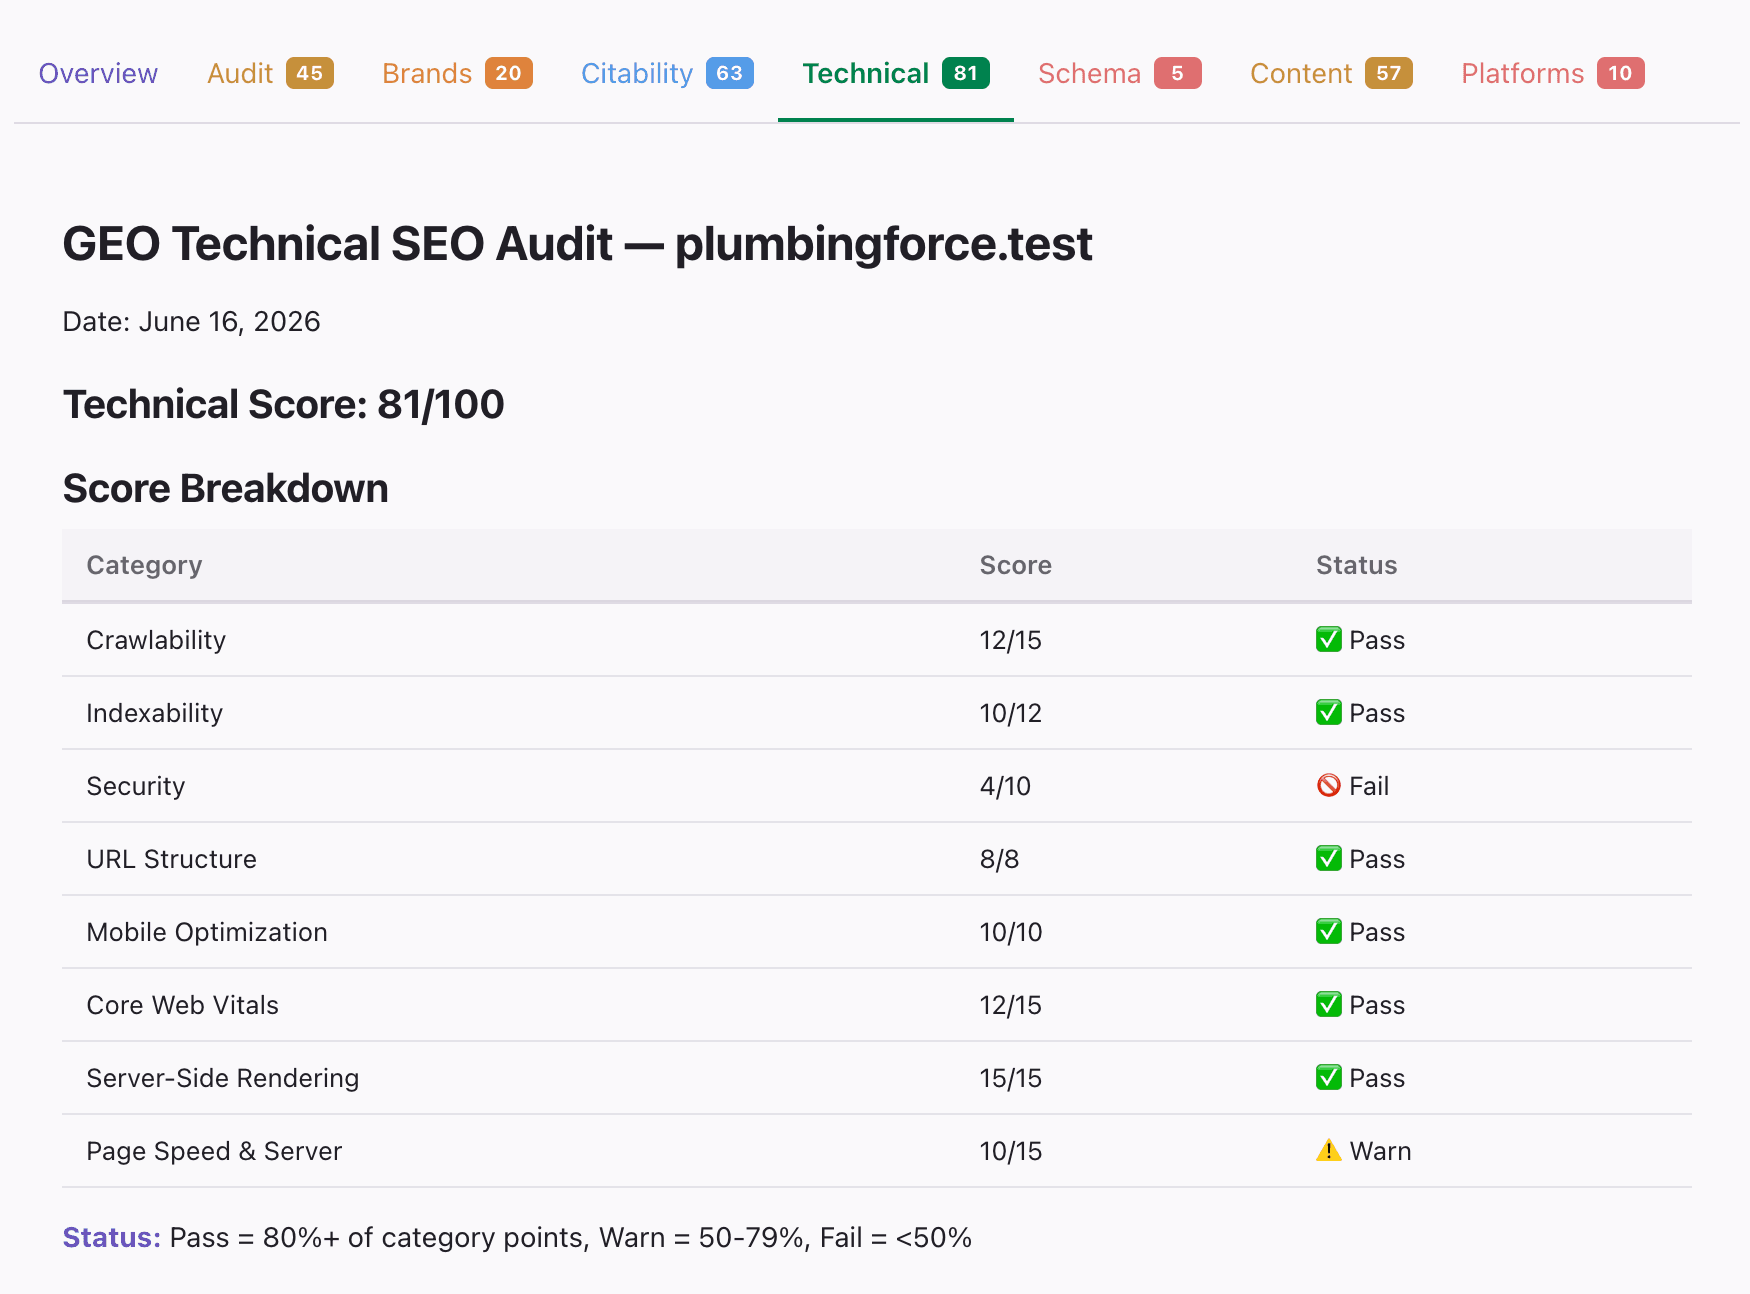1750x1294 pixels.
Task: Click the Technical tab
Action: [x=896, y=73]
